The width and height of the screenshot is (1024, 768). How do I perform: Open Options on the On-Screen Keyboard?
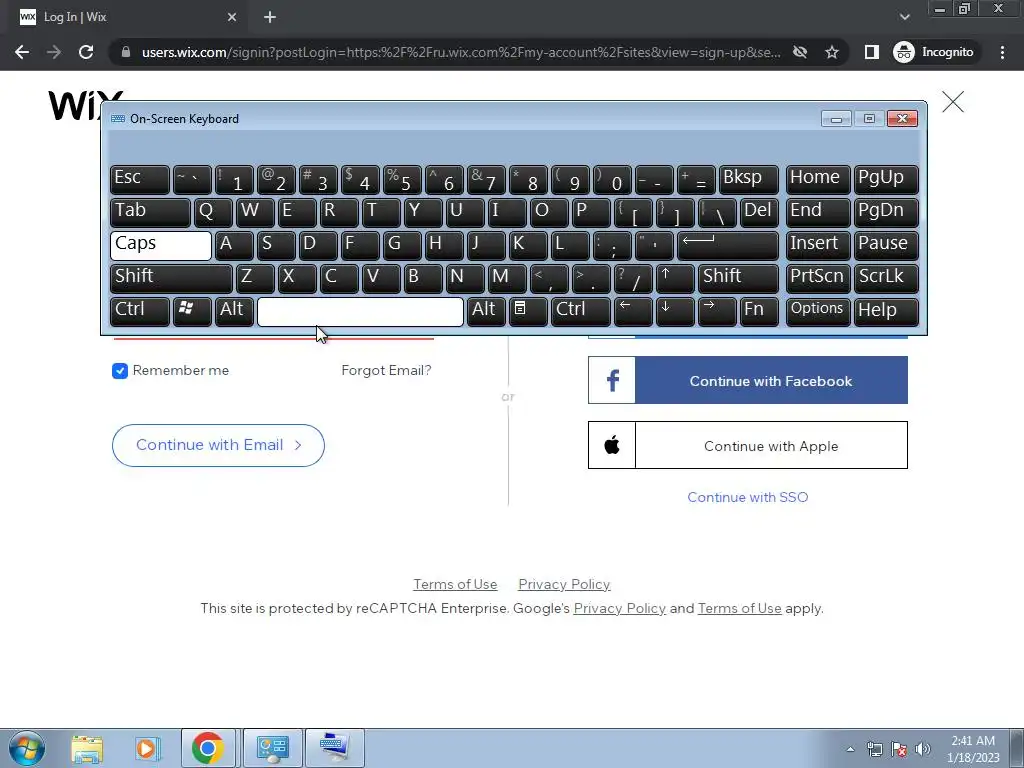(818, 312)
